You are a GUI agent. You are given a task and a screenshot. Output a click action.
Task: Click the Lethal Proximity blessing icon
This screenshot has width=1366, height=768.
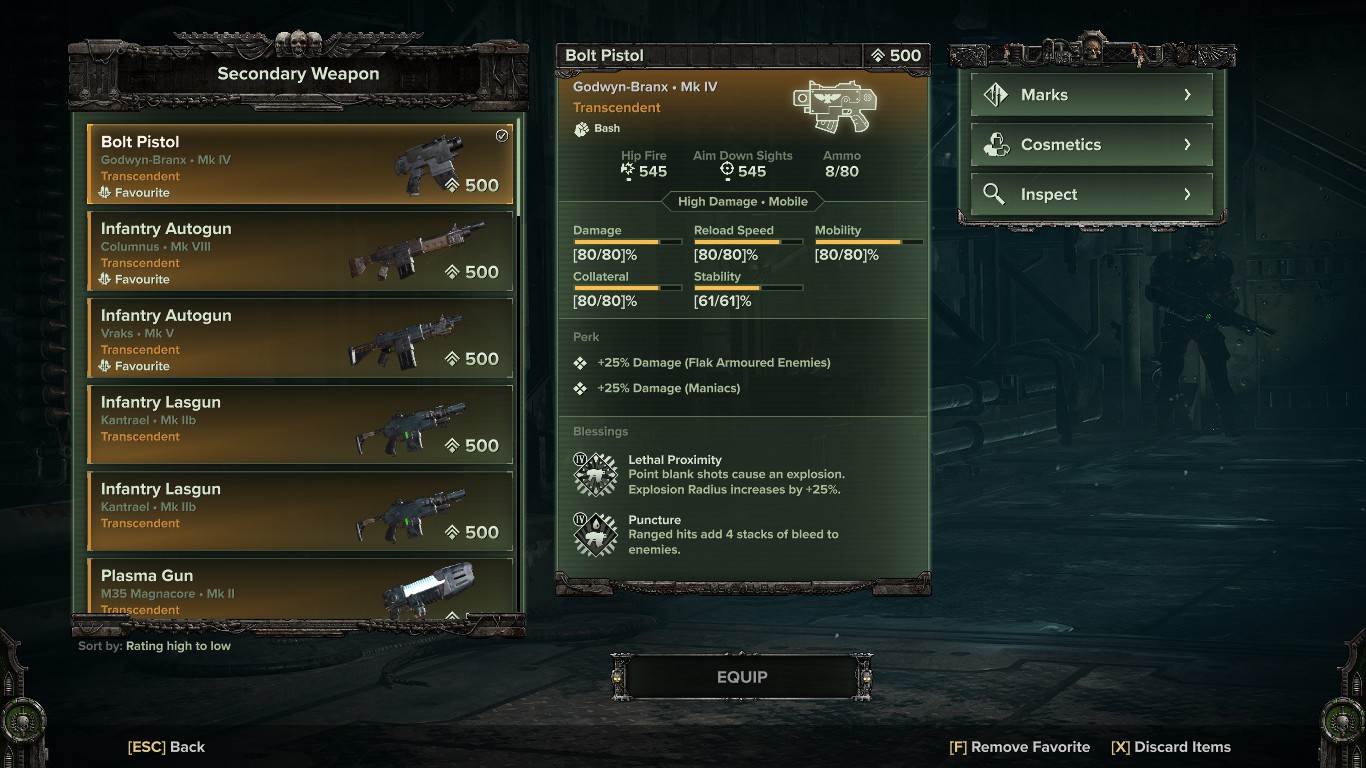595,475
